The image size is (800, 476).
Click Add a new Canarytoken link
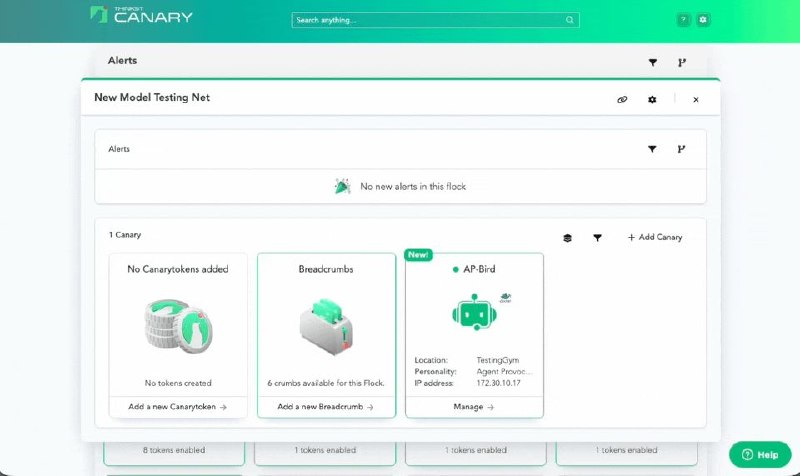(178, 407)
